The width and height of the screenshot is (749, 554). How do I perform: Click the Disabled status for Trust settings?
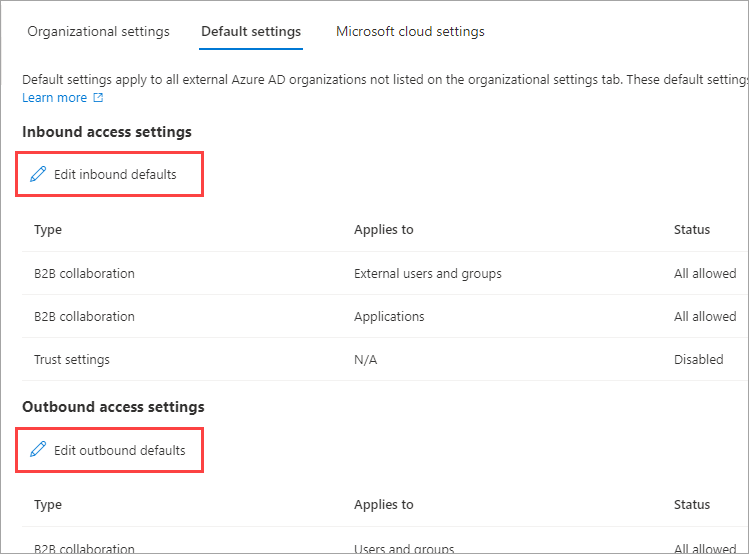coord(698,359)
